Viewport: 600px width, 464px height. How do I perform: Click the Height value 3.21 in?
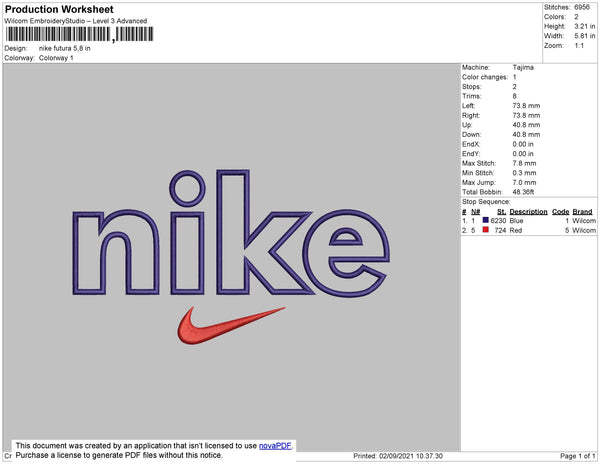584,26
